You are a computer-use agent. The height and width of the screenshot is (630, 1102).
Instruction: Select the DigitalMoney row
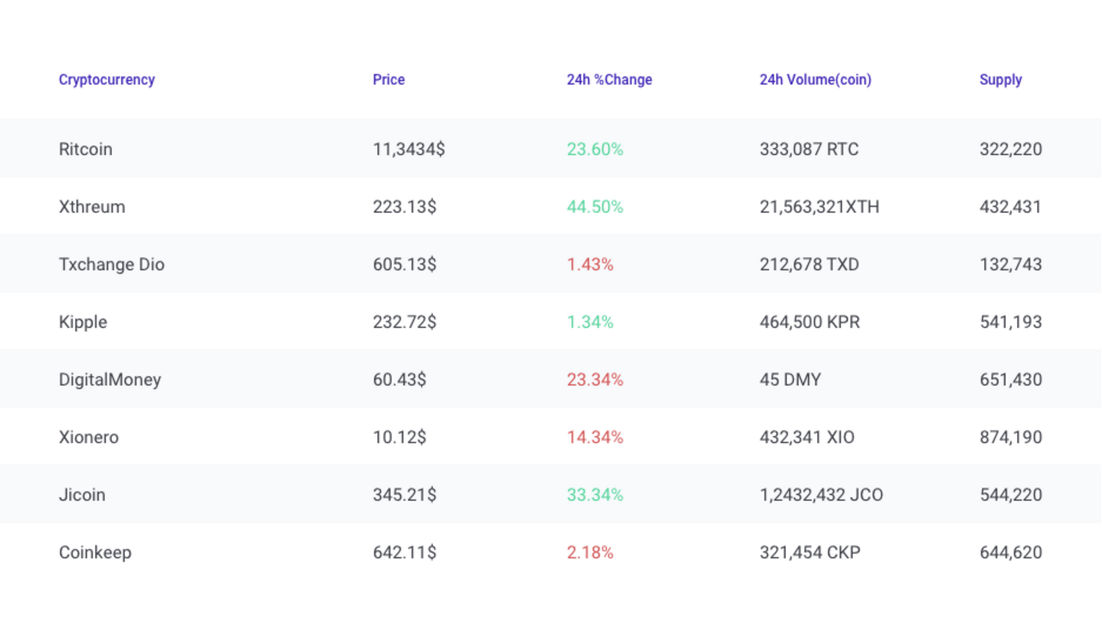[110, 379]
